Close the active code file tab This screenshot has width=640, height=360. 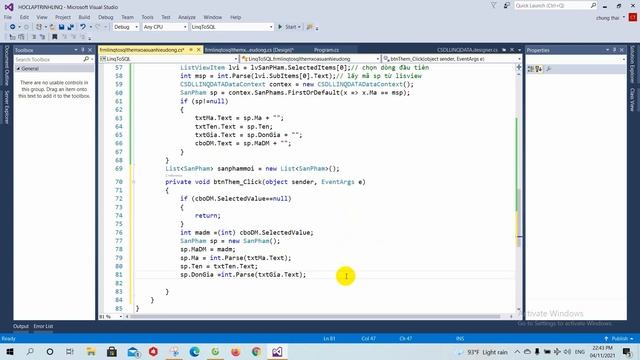(199, 50)
